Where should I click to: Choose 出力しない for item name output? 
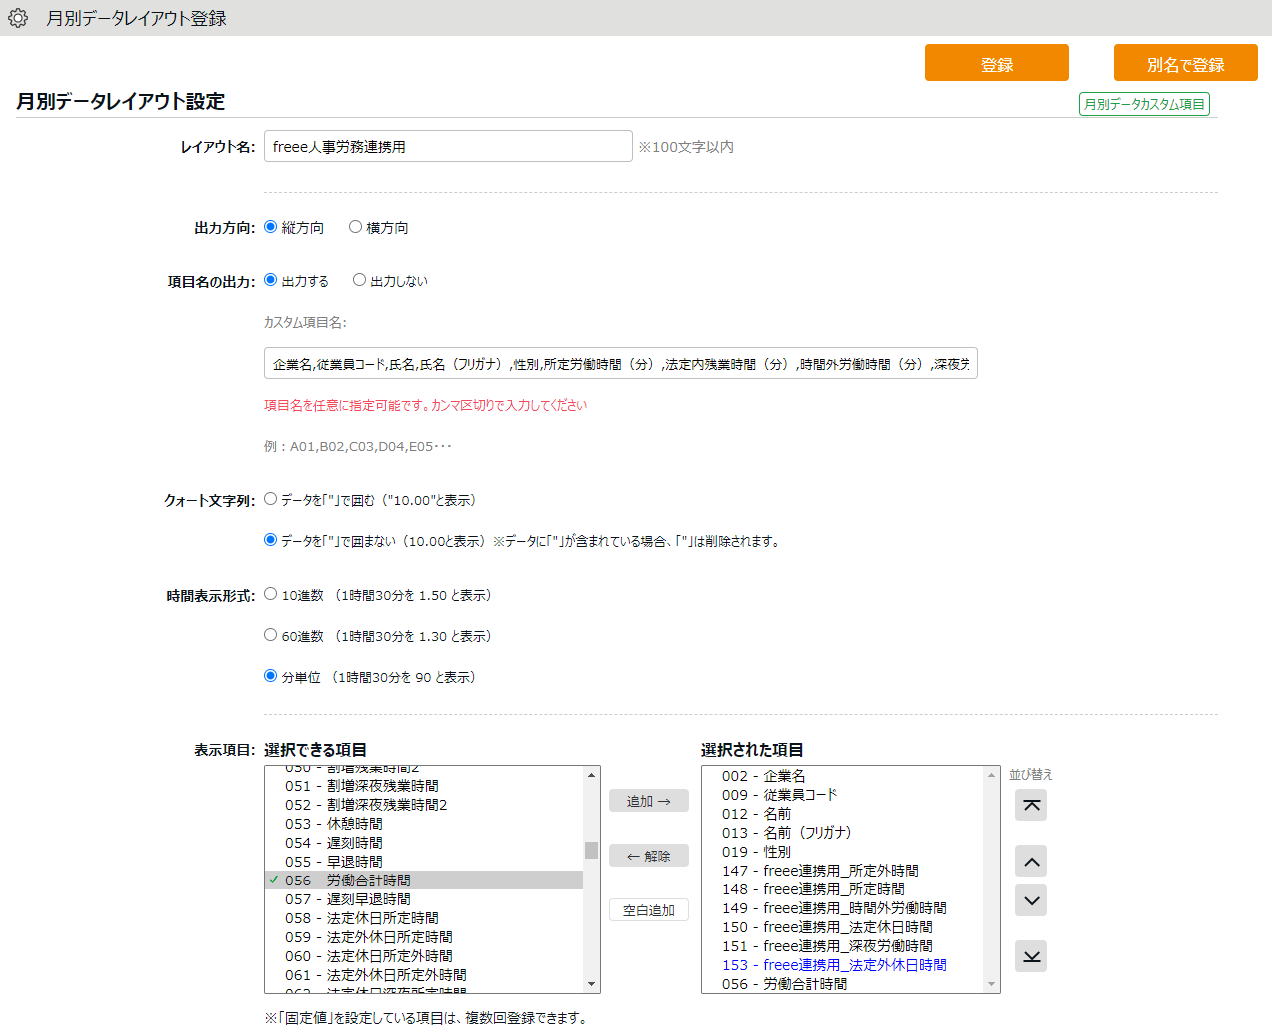click(359, 280)
